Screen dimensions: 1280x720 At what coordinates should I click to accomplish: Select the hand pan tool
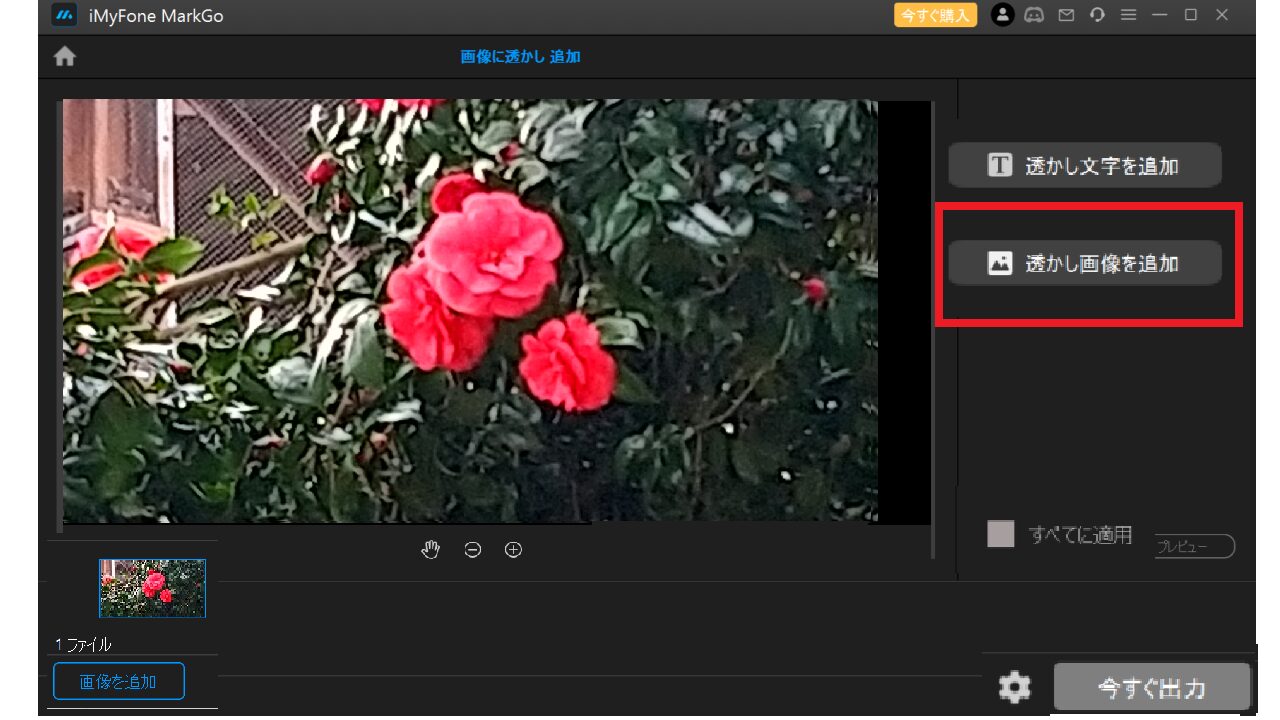point(431,549)
